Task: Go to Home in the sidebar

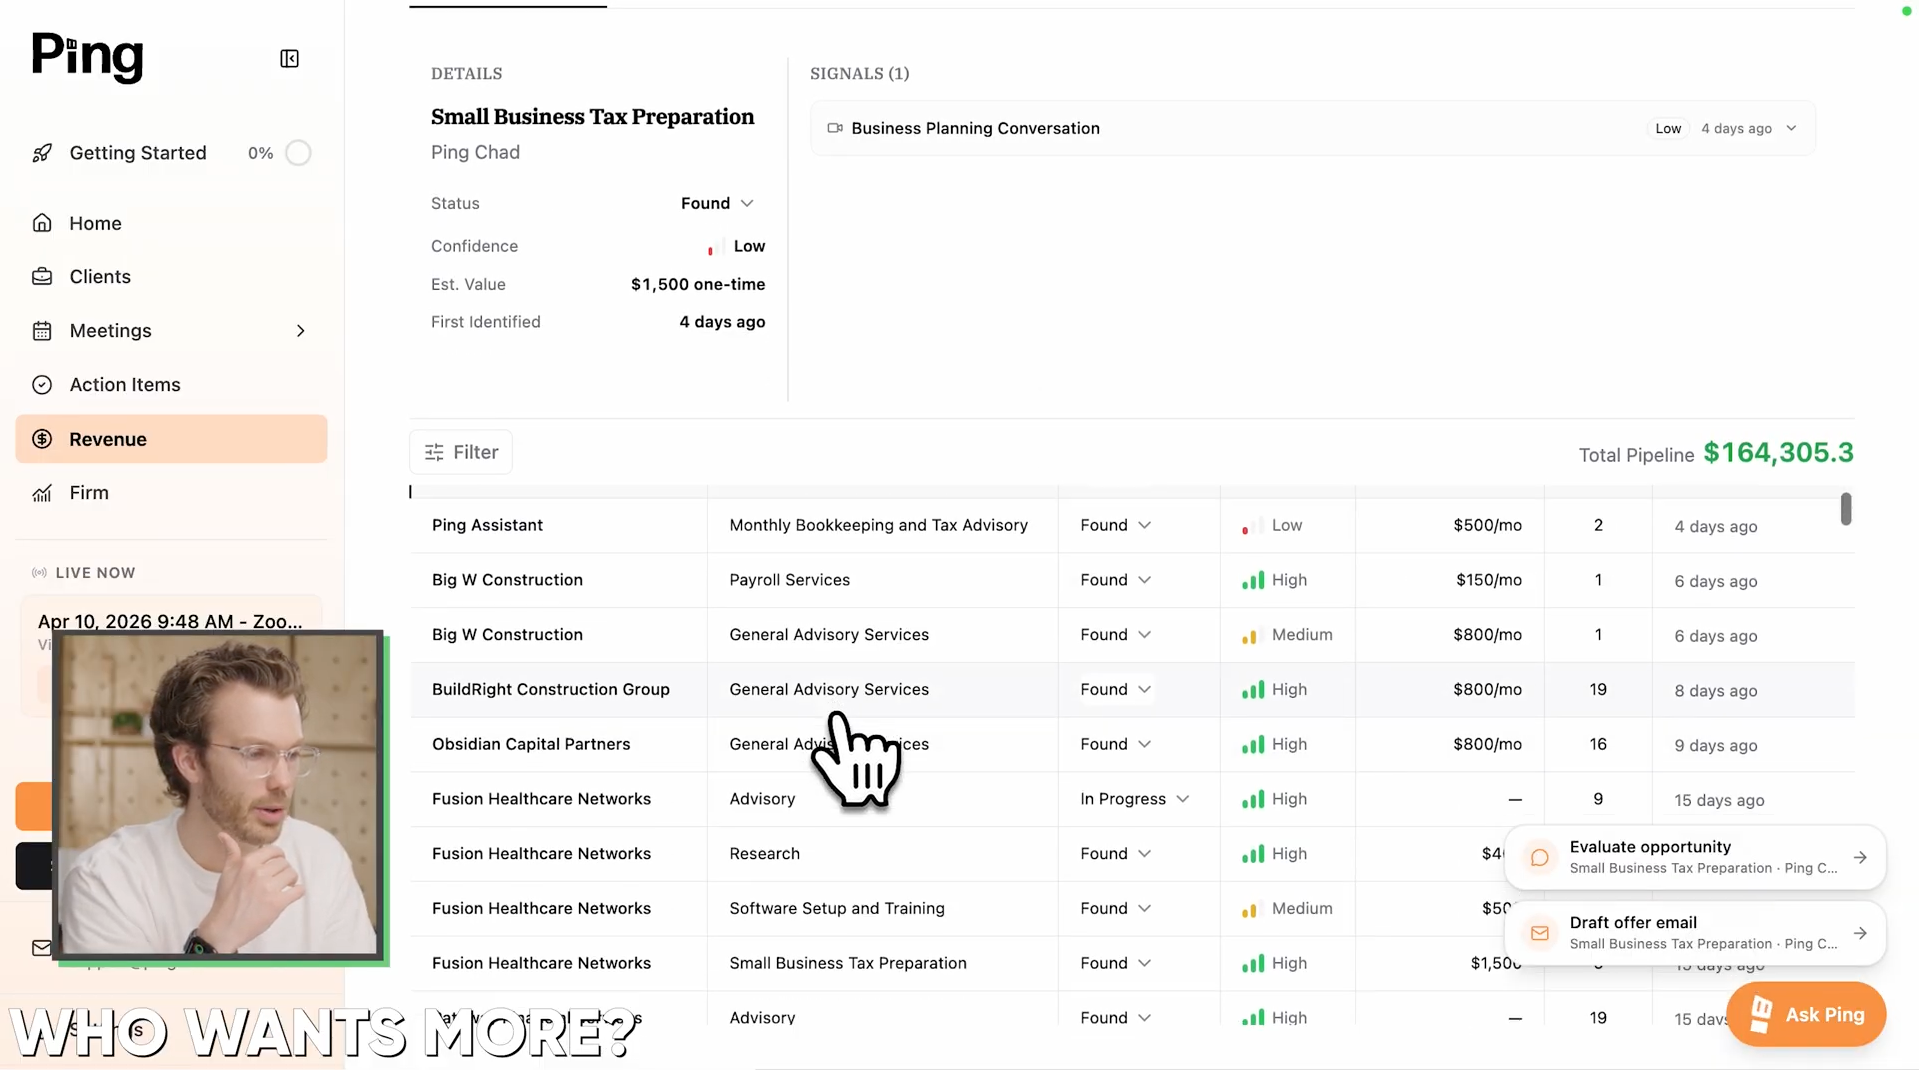Action: (171, 223)
